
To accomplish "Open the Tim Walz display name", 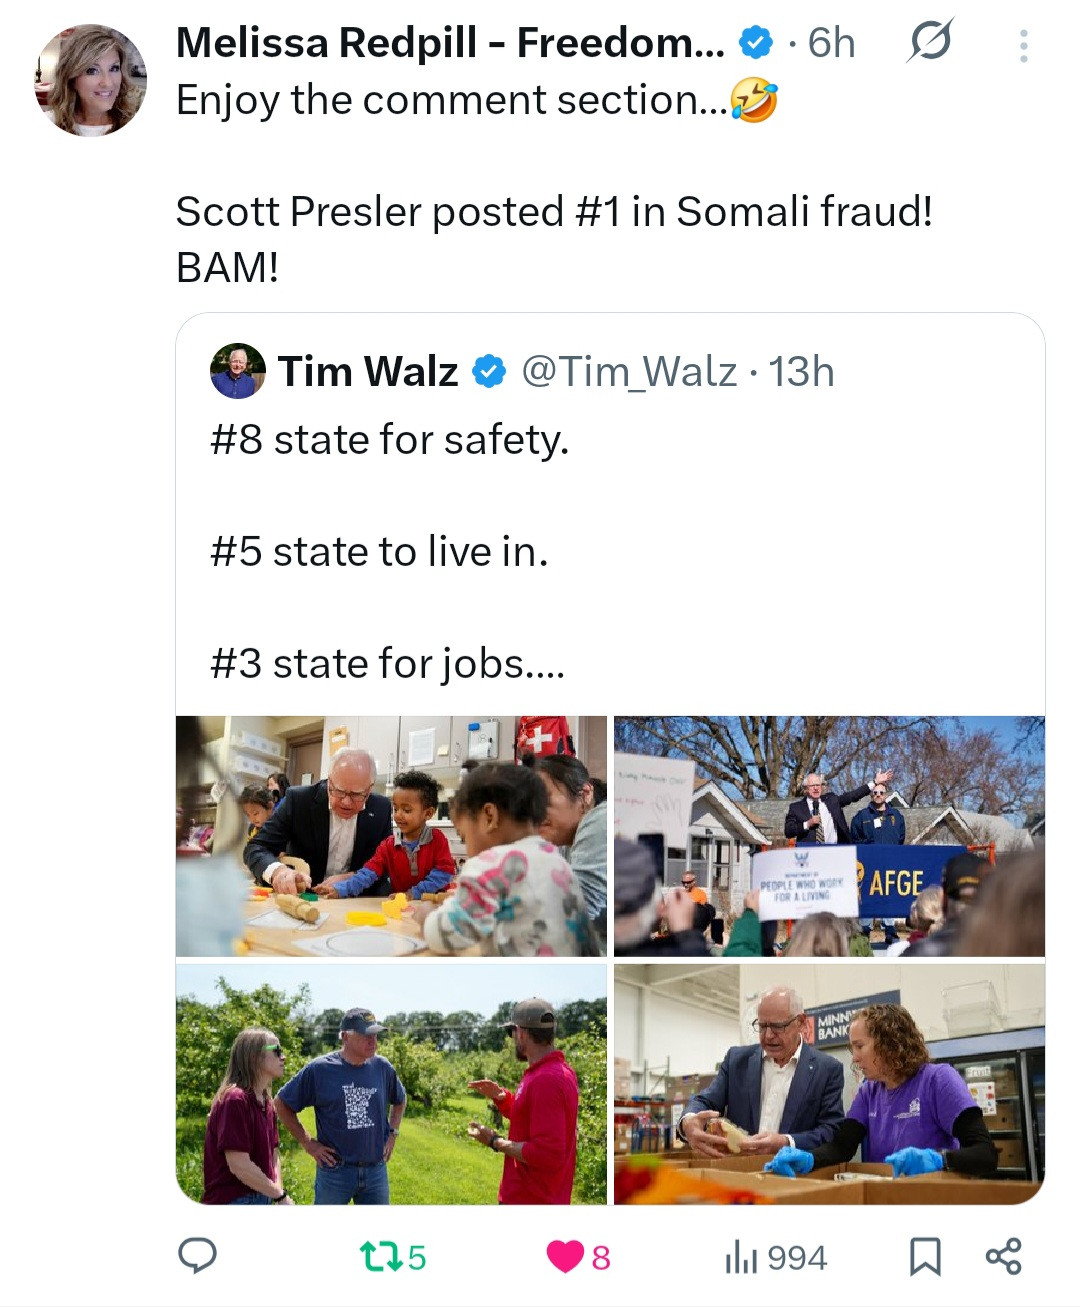I will (x=367, y=372).
